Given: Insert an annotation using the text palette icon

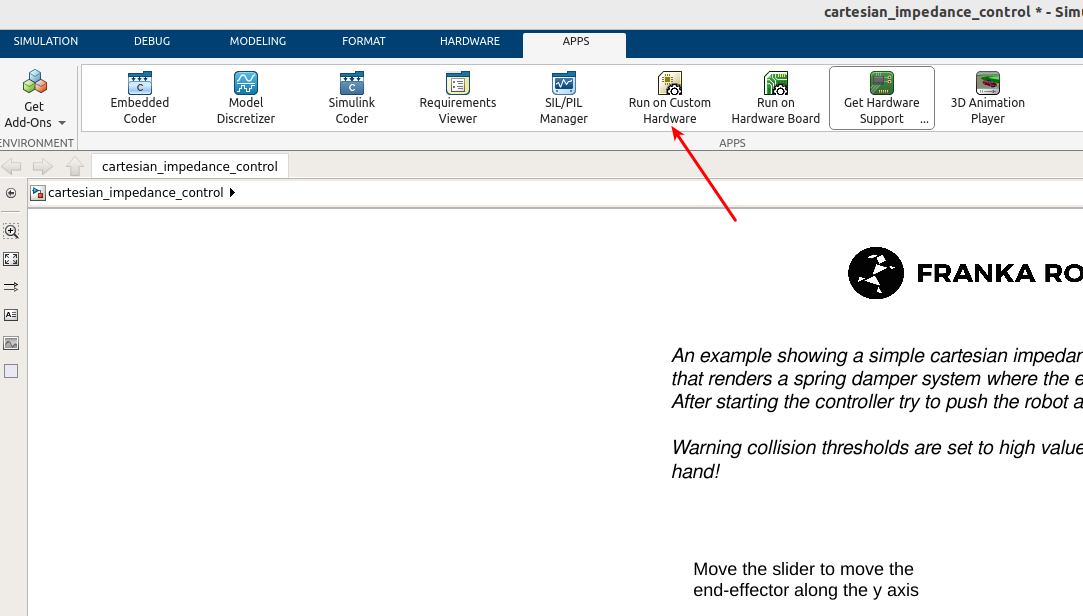Looking at the screenshot, I should (11, 315).
